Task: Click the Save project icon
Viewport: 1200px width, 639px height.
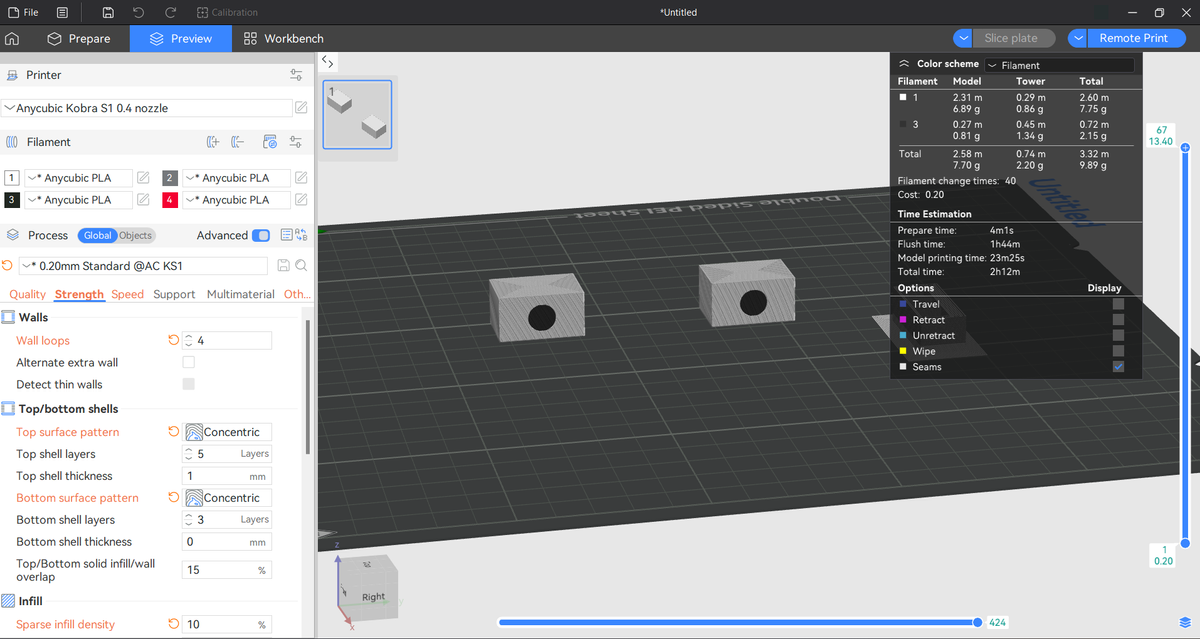Action: click(107, 12)
